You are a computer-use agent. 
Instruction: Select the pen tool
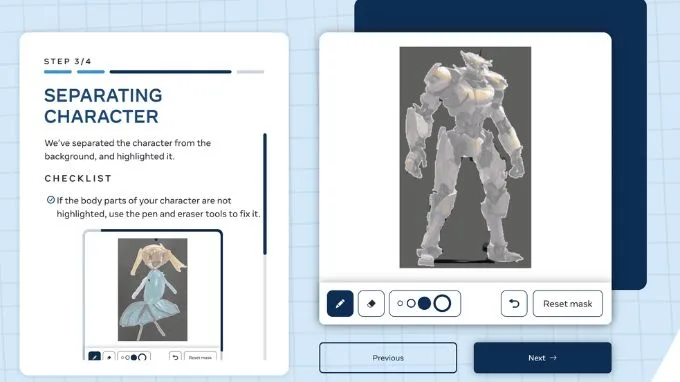(340, 304)
